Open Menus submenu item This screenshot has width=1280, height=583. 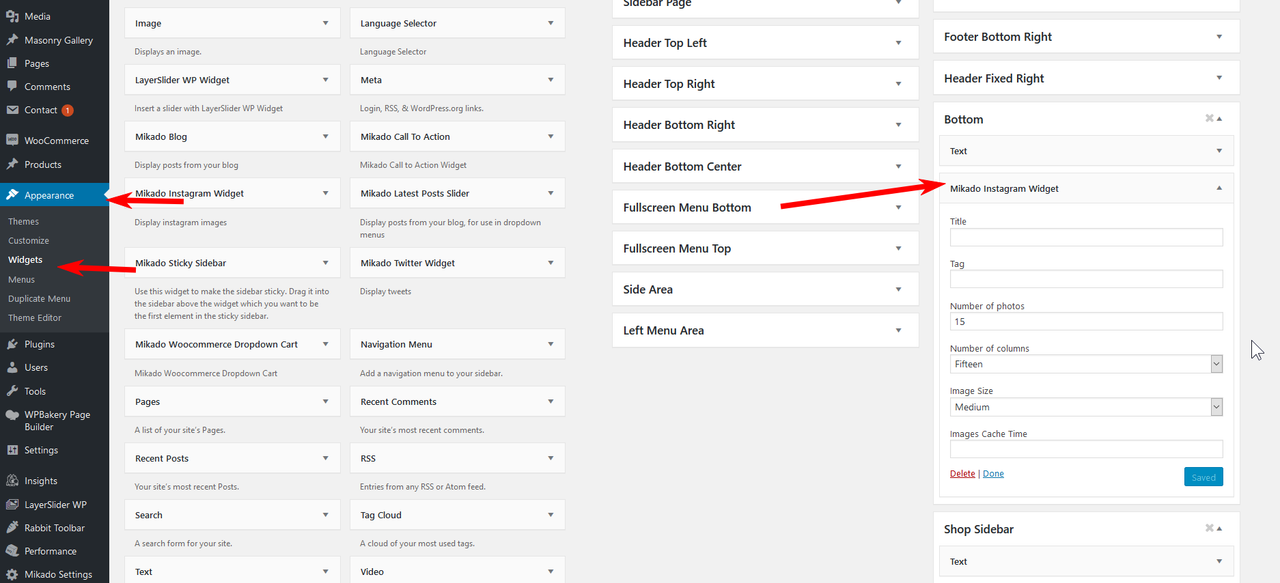[22, 279]
